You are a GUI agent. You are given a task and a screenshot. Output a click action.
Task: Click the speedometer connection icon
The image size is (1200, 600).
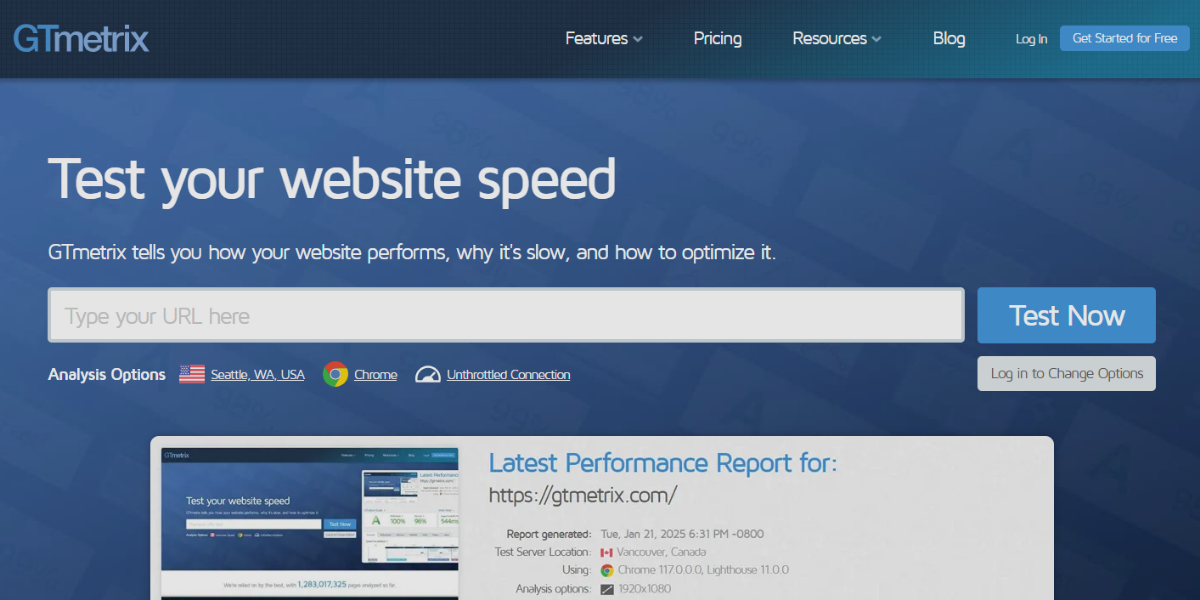coord(428,374)
